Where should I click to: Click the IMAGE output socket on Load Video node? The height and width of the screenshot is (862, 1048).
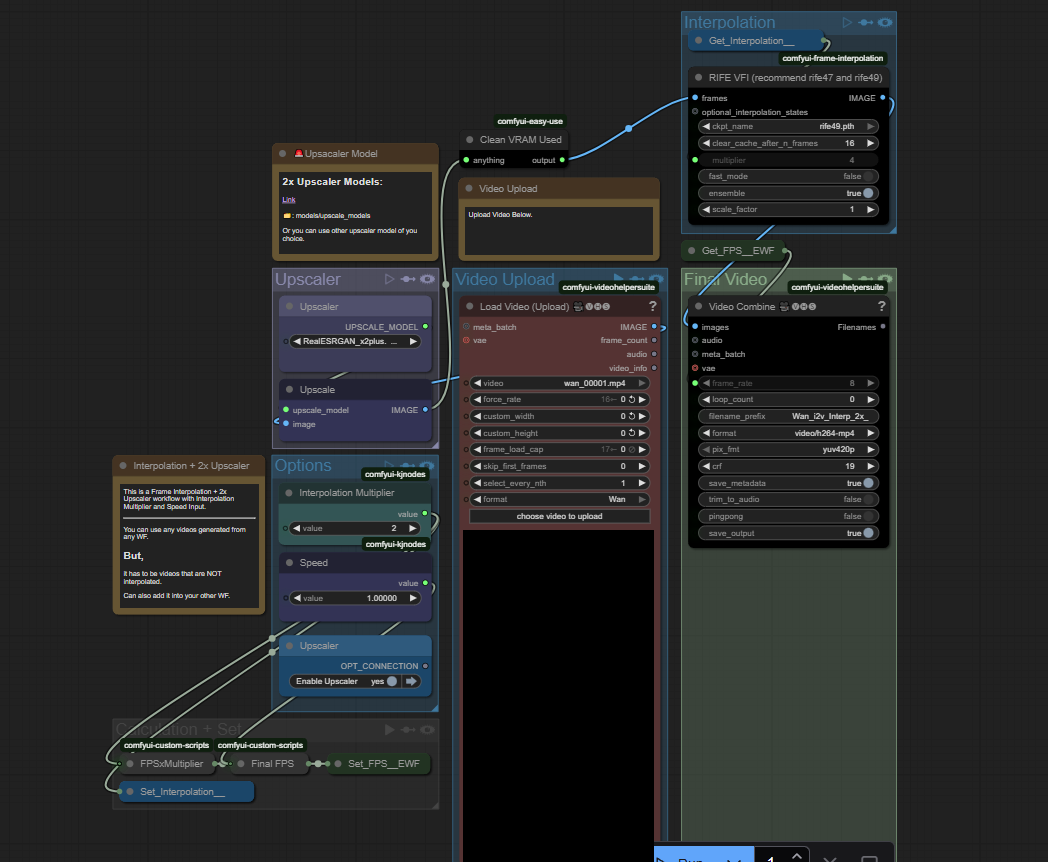tap(654, 327)
